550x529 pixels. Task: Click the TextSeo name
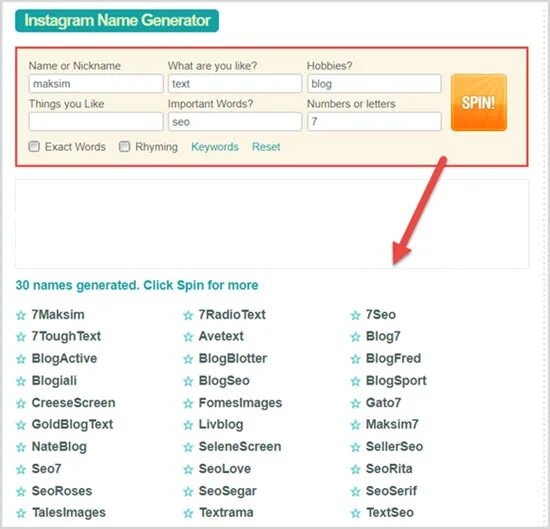(x=390, y=513)
